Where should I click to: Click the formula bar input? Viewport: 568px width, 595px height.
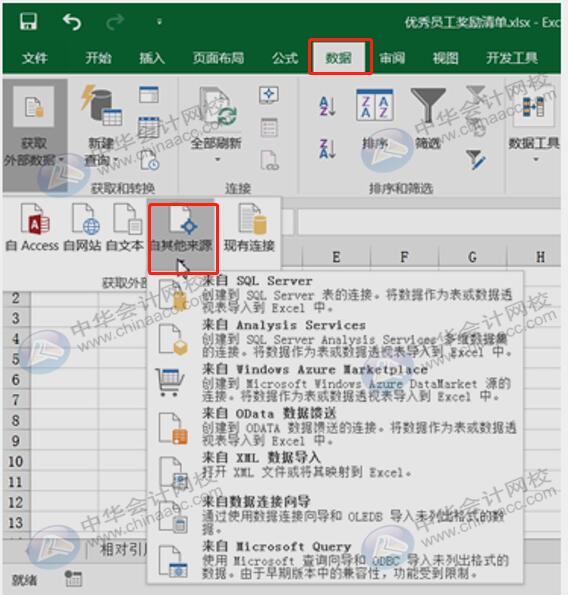tap(429, 222)
